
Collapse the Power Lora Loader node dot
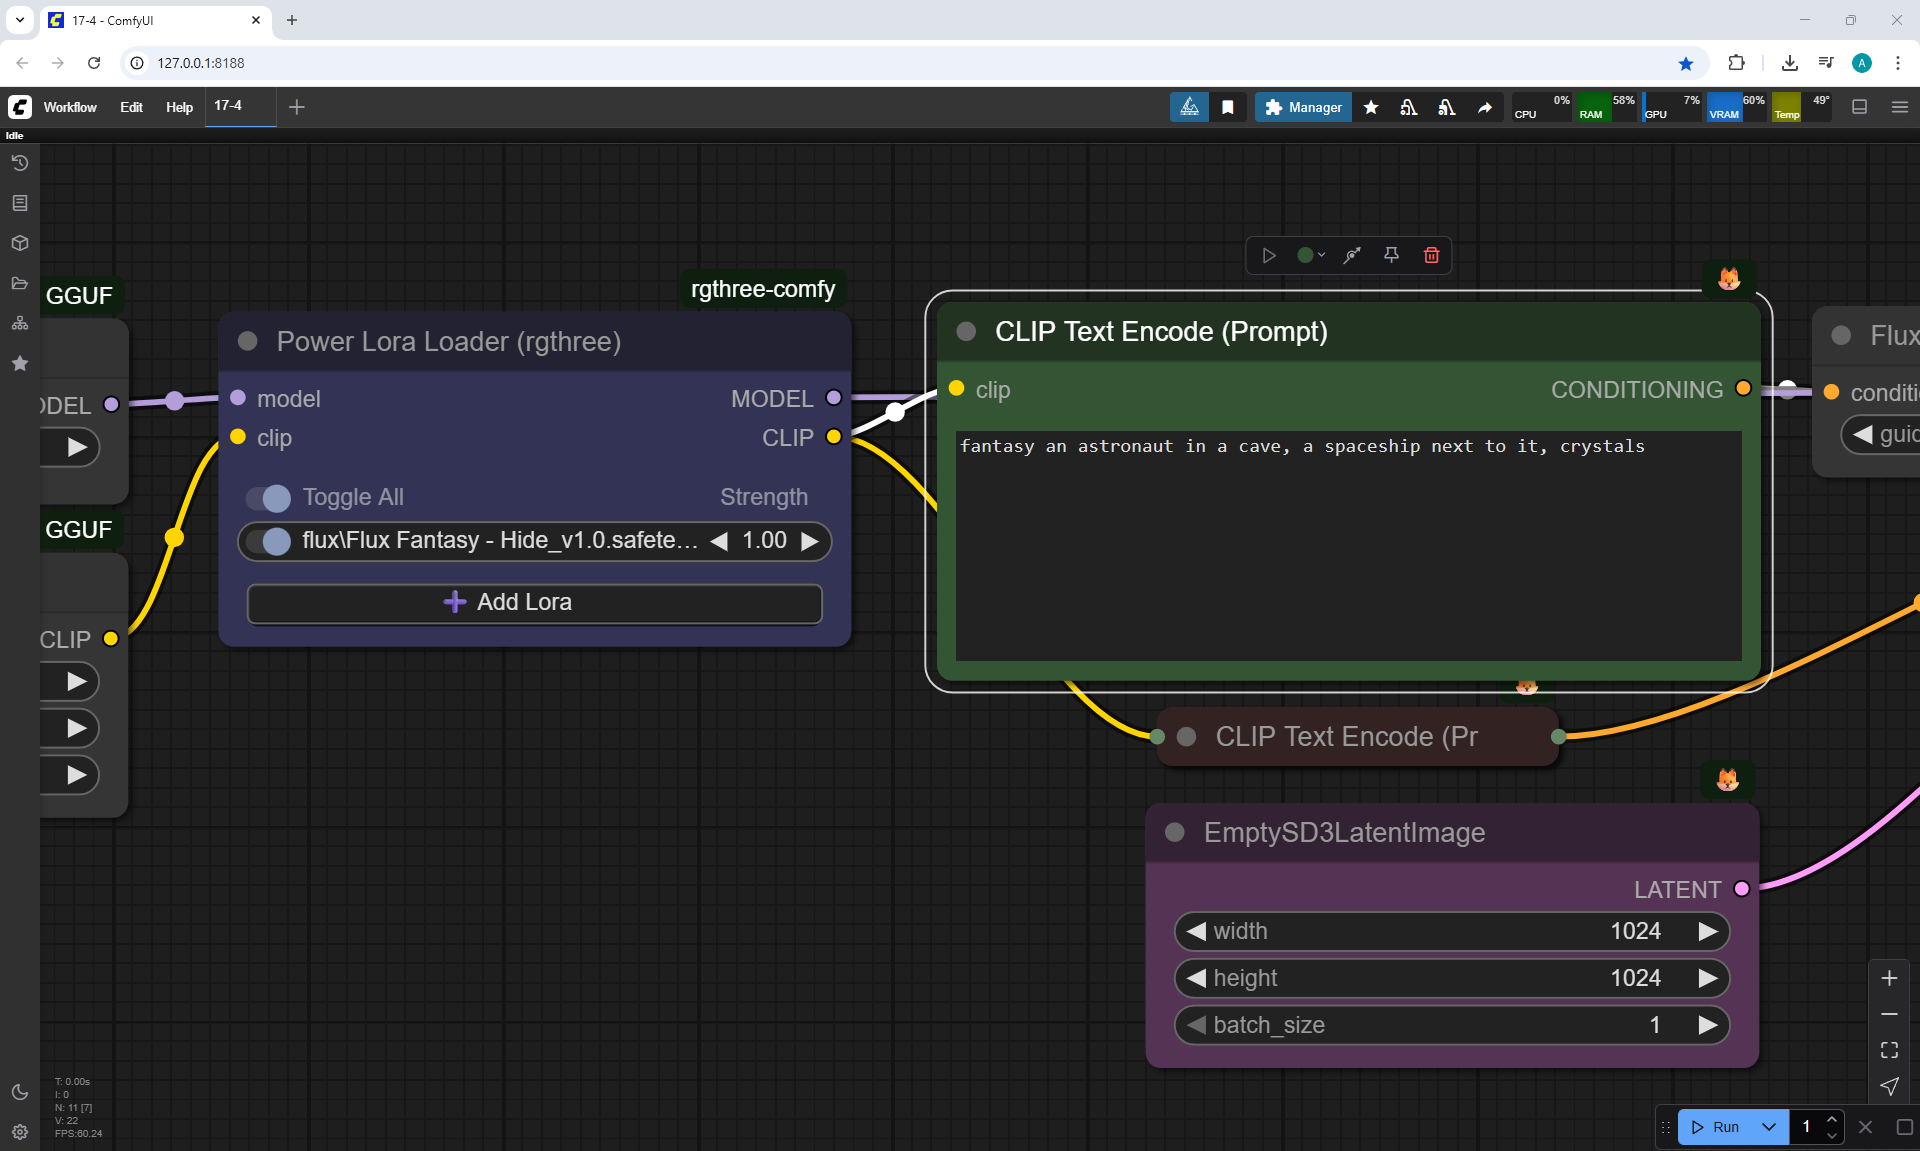coord(248,342)
